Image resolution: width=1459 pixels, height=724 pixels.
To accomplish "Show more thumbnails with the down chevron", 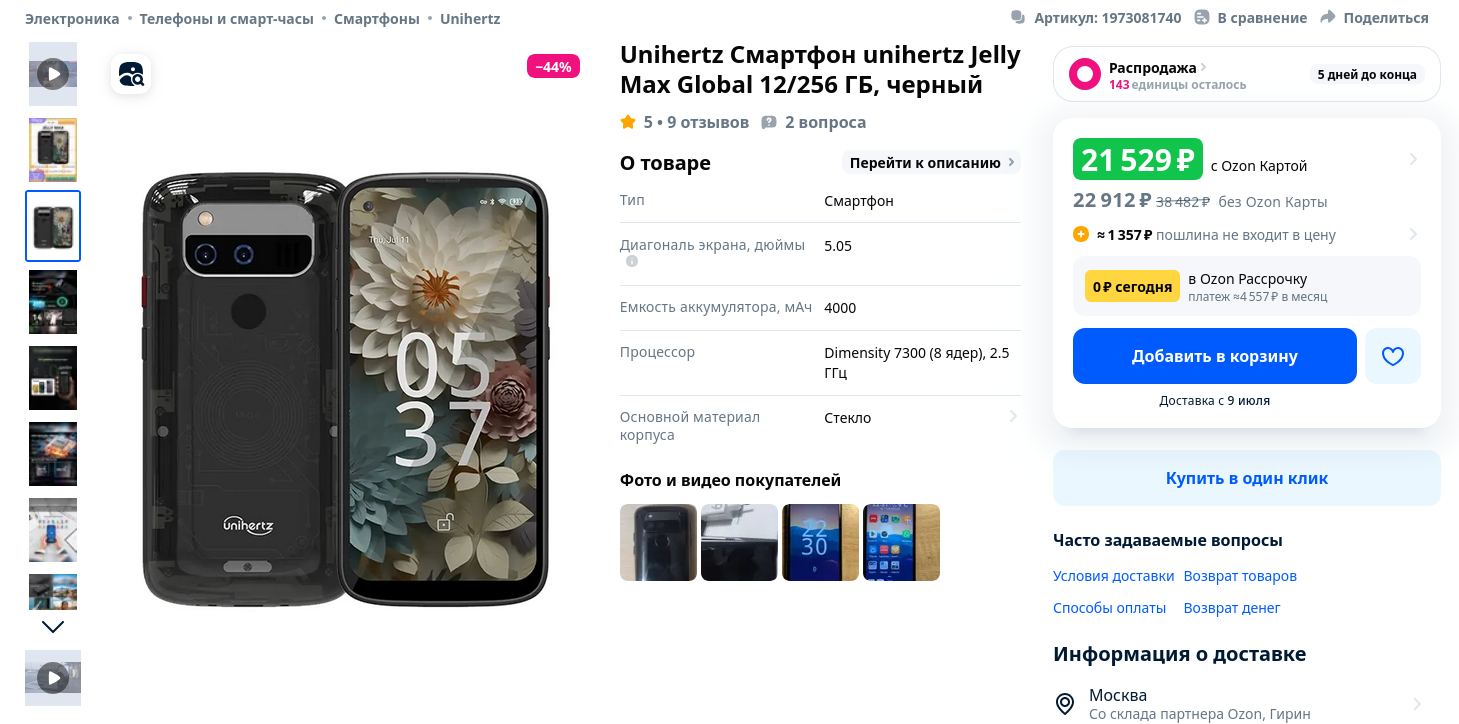I will (53, 627).
